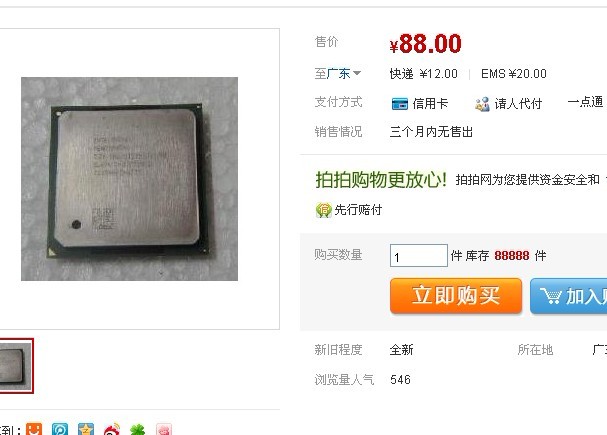Click the purchase quantity input field
This screenshot has width=607, height=435.
(419, 255)
